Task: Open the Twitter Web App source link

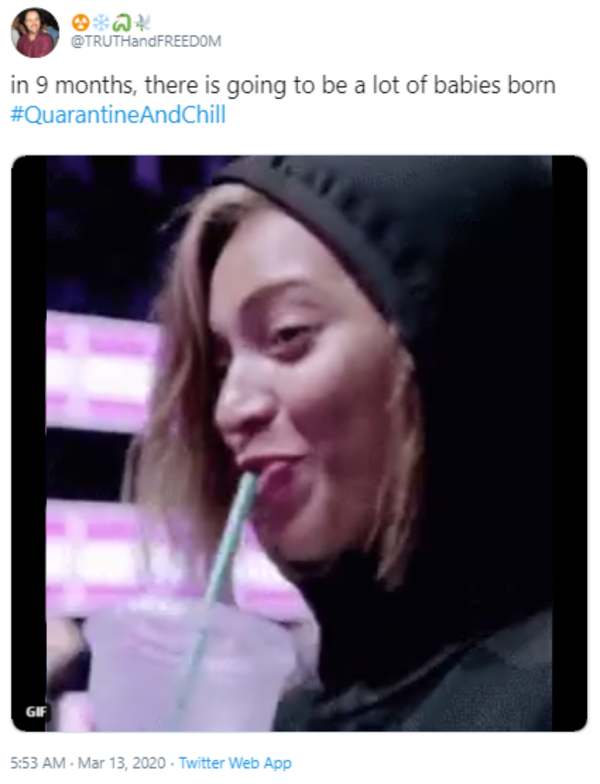Action: click(x=235, y=763)
